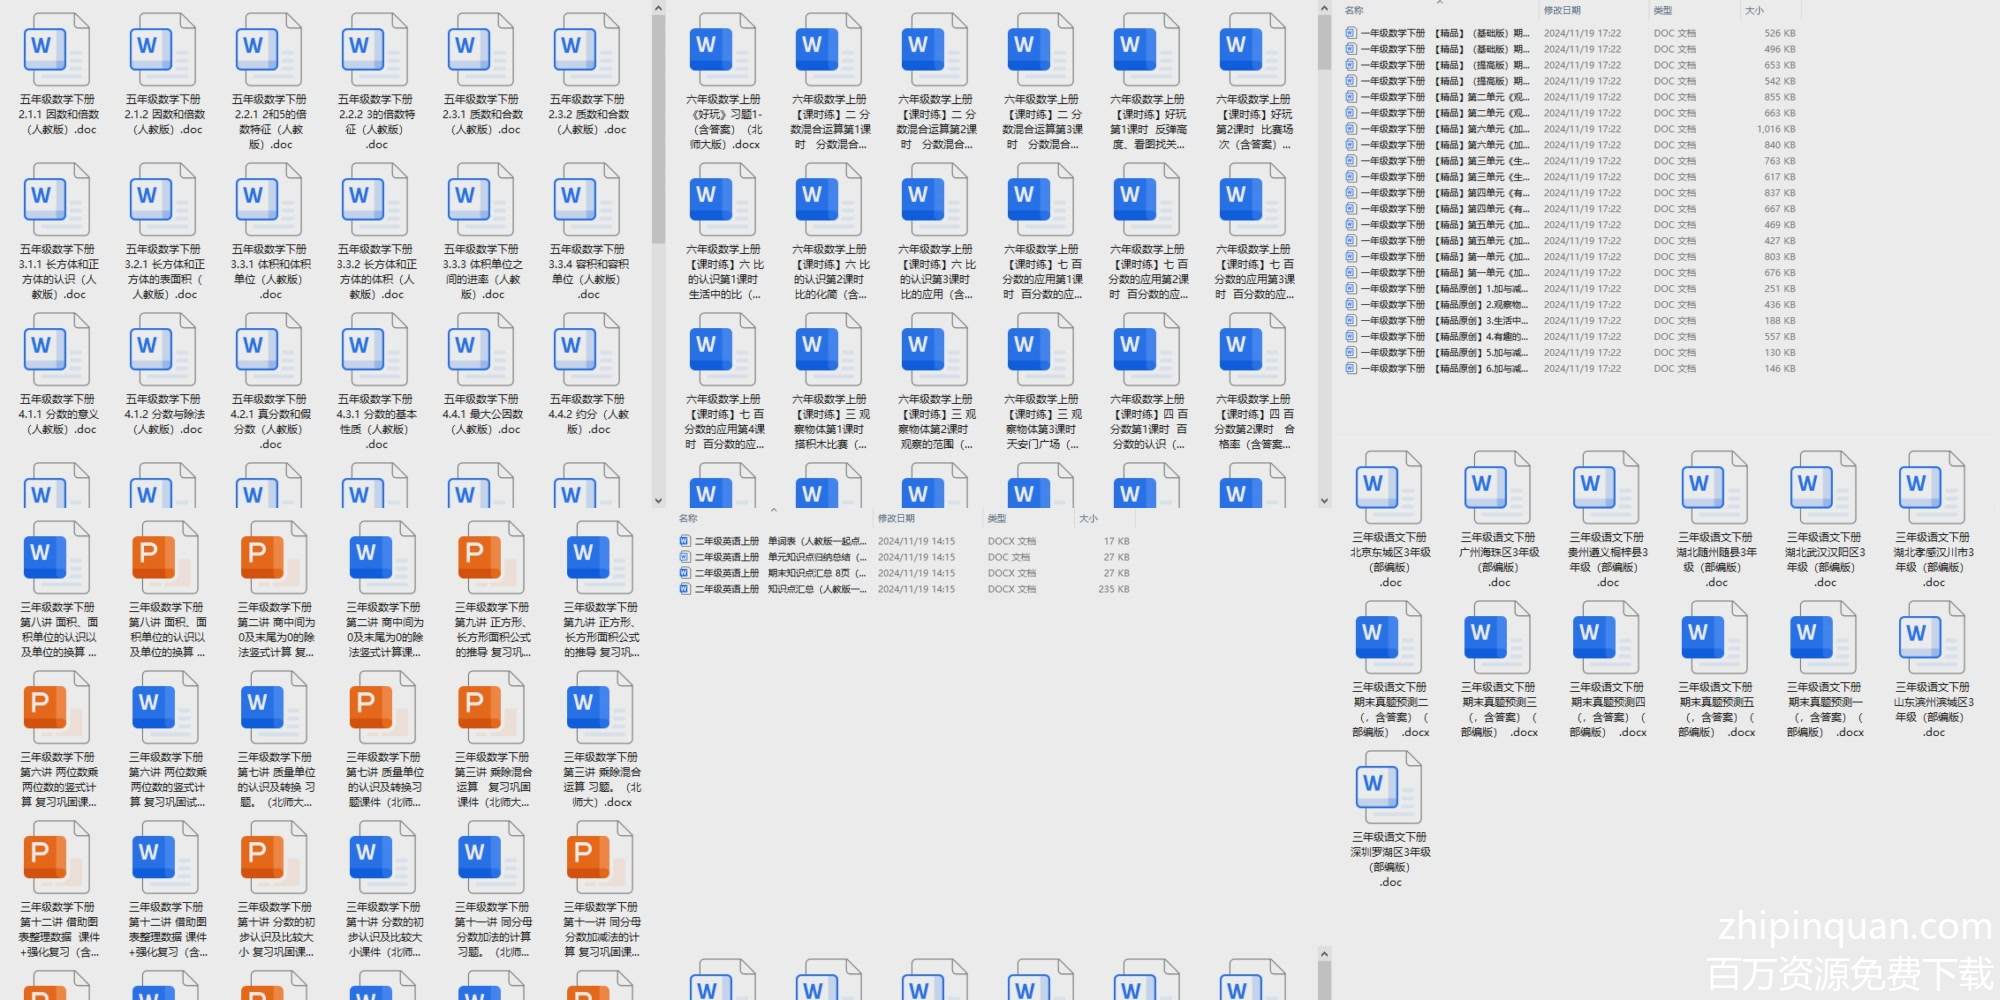Screen dimensions: 2000x1000
Task: Select 五年级数学下册 4.4.2 约分 doc icon
Action: click(587, 350)
